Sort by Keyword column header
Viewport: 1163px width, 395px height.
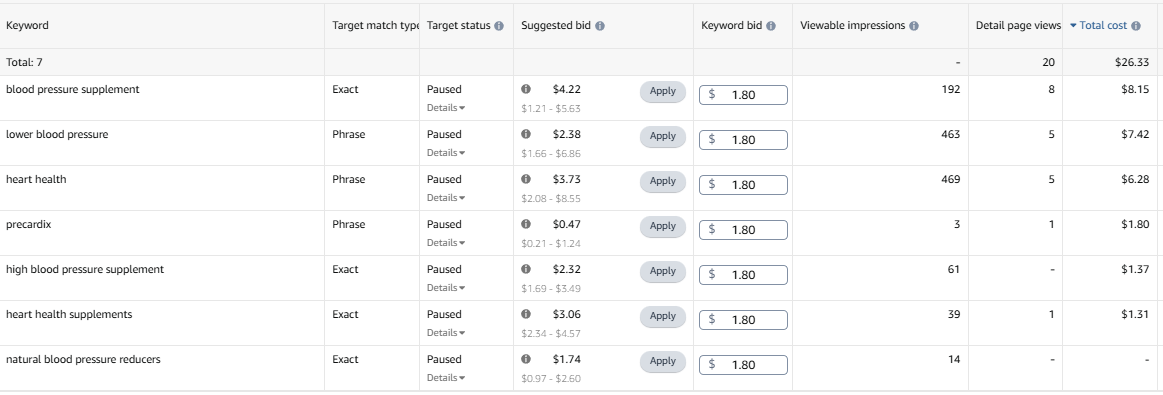coord(27,26)
